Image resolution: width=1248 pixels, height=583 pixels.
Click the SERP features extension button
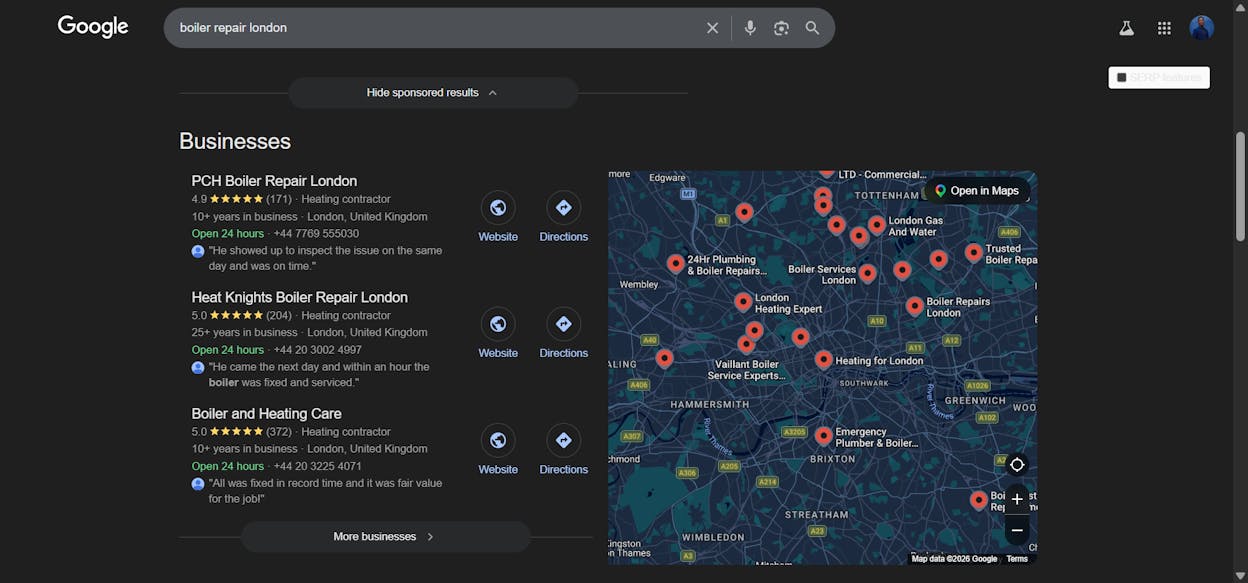click(x=1159, y=77)
